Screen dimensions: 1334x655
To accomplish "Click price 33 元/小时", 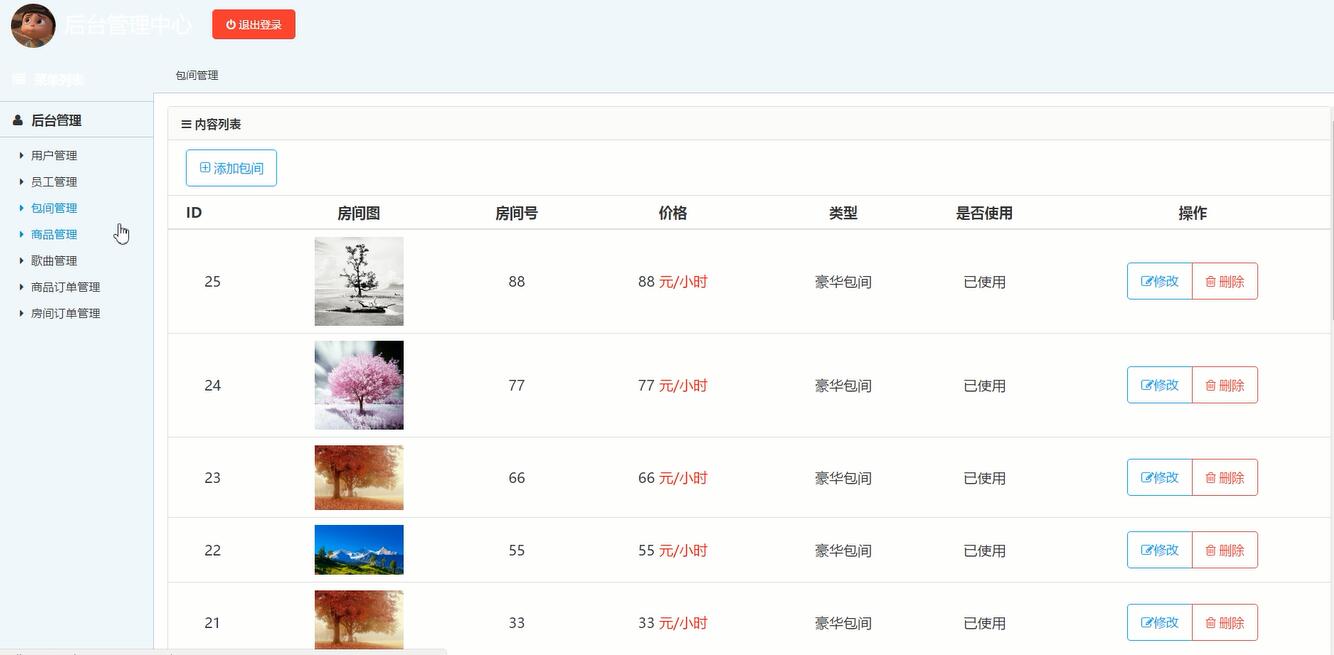I will tap(673, 623).
